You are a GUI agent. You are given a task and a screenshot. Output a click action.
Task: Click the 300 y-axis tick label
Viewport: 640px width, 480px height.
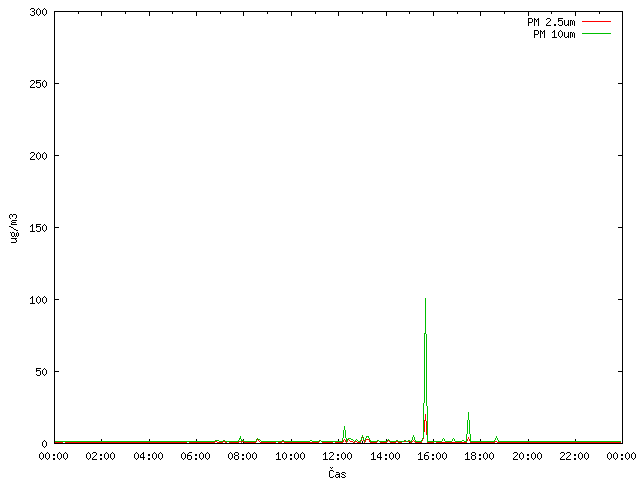point(38,12)
